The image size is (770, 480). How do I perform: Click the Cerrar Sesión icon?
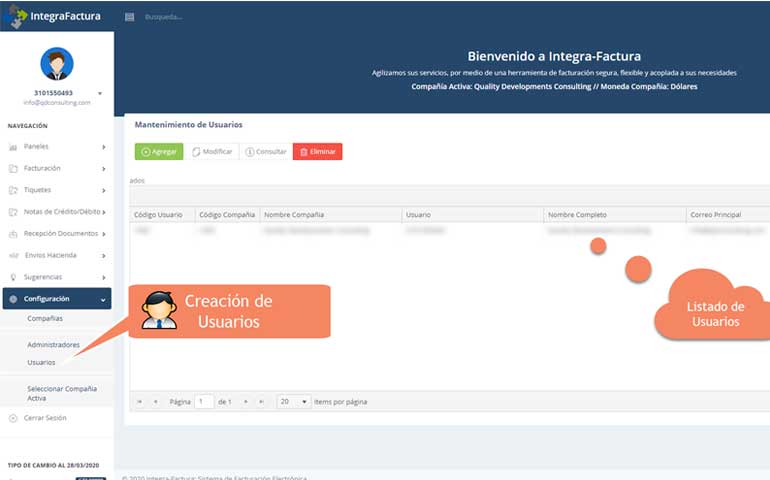(13, 418)
